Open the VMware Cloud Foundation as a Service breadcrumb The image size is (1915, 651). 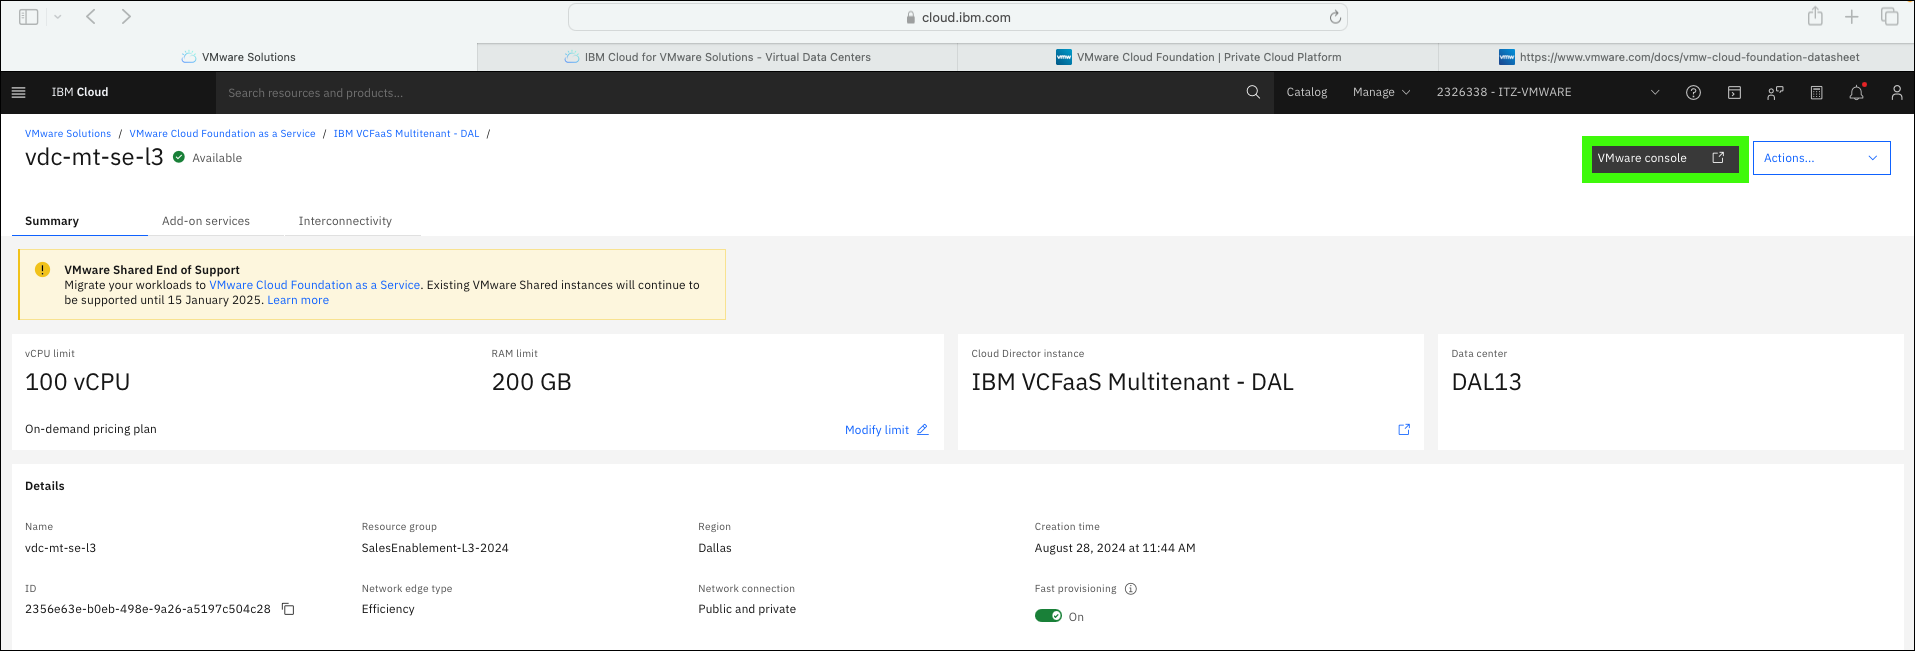pyautogui.click(x=222, y=134)
